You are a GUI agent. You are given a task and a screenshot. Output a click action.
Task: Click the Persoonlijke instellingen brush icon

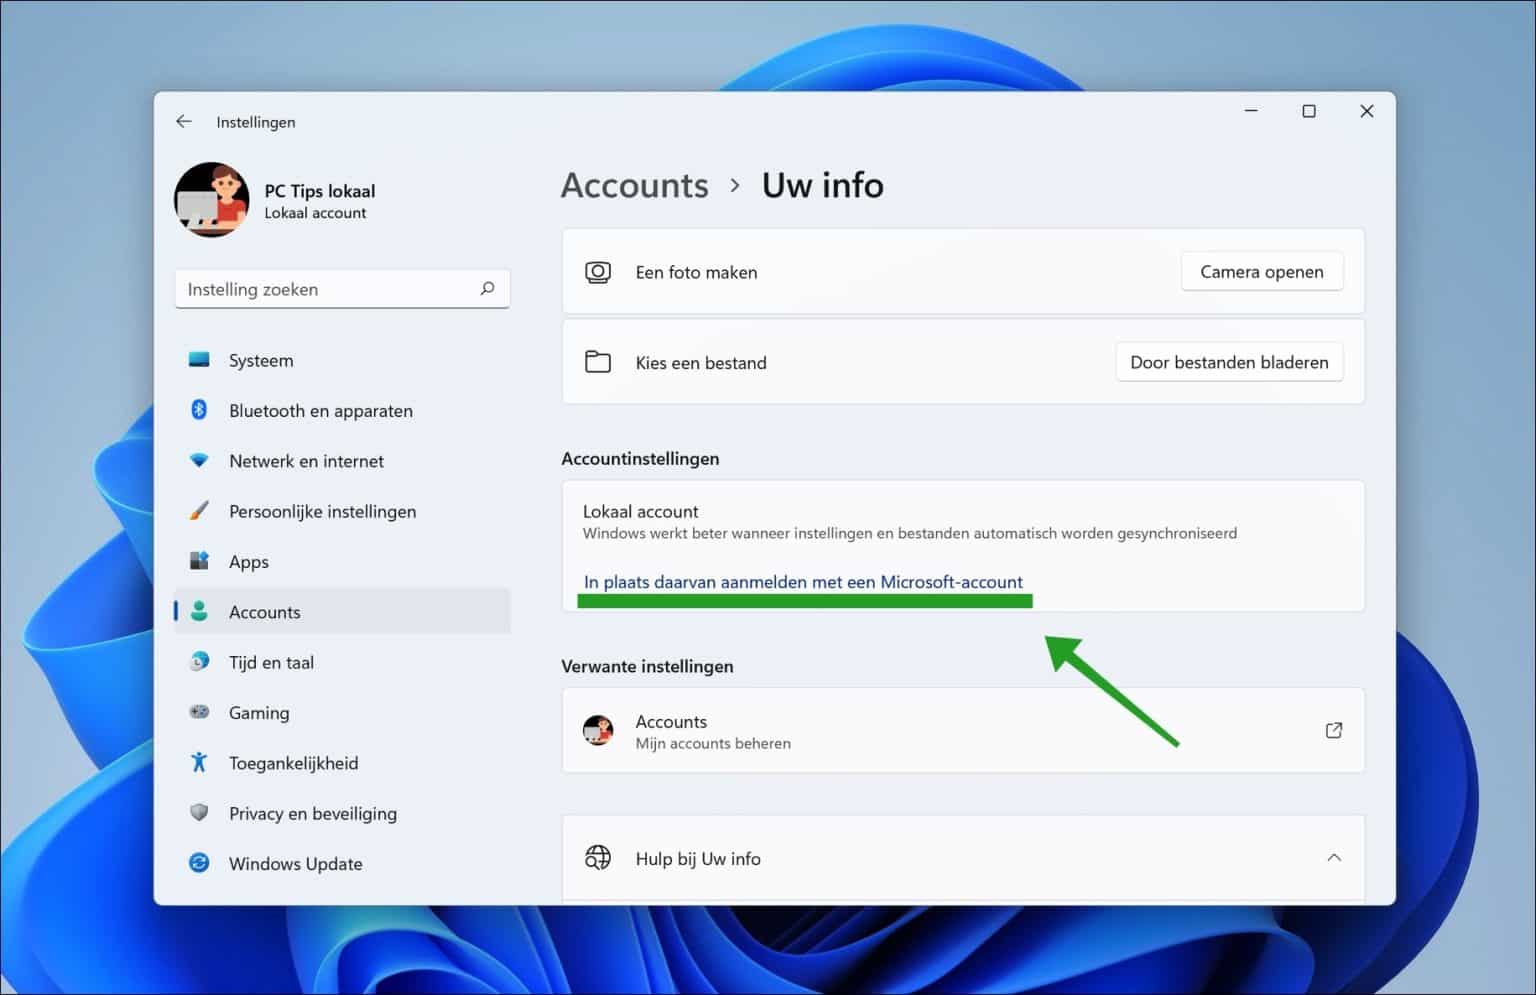click(x=199, y=511)
